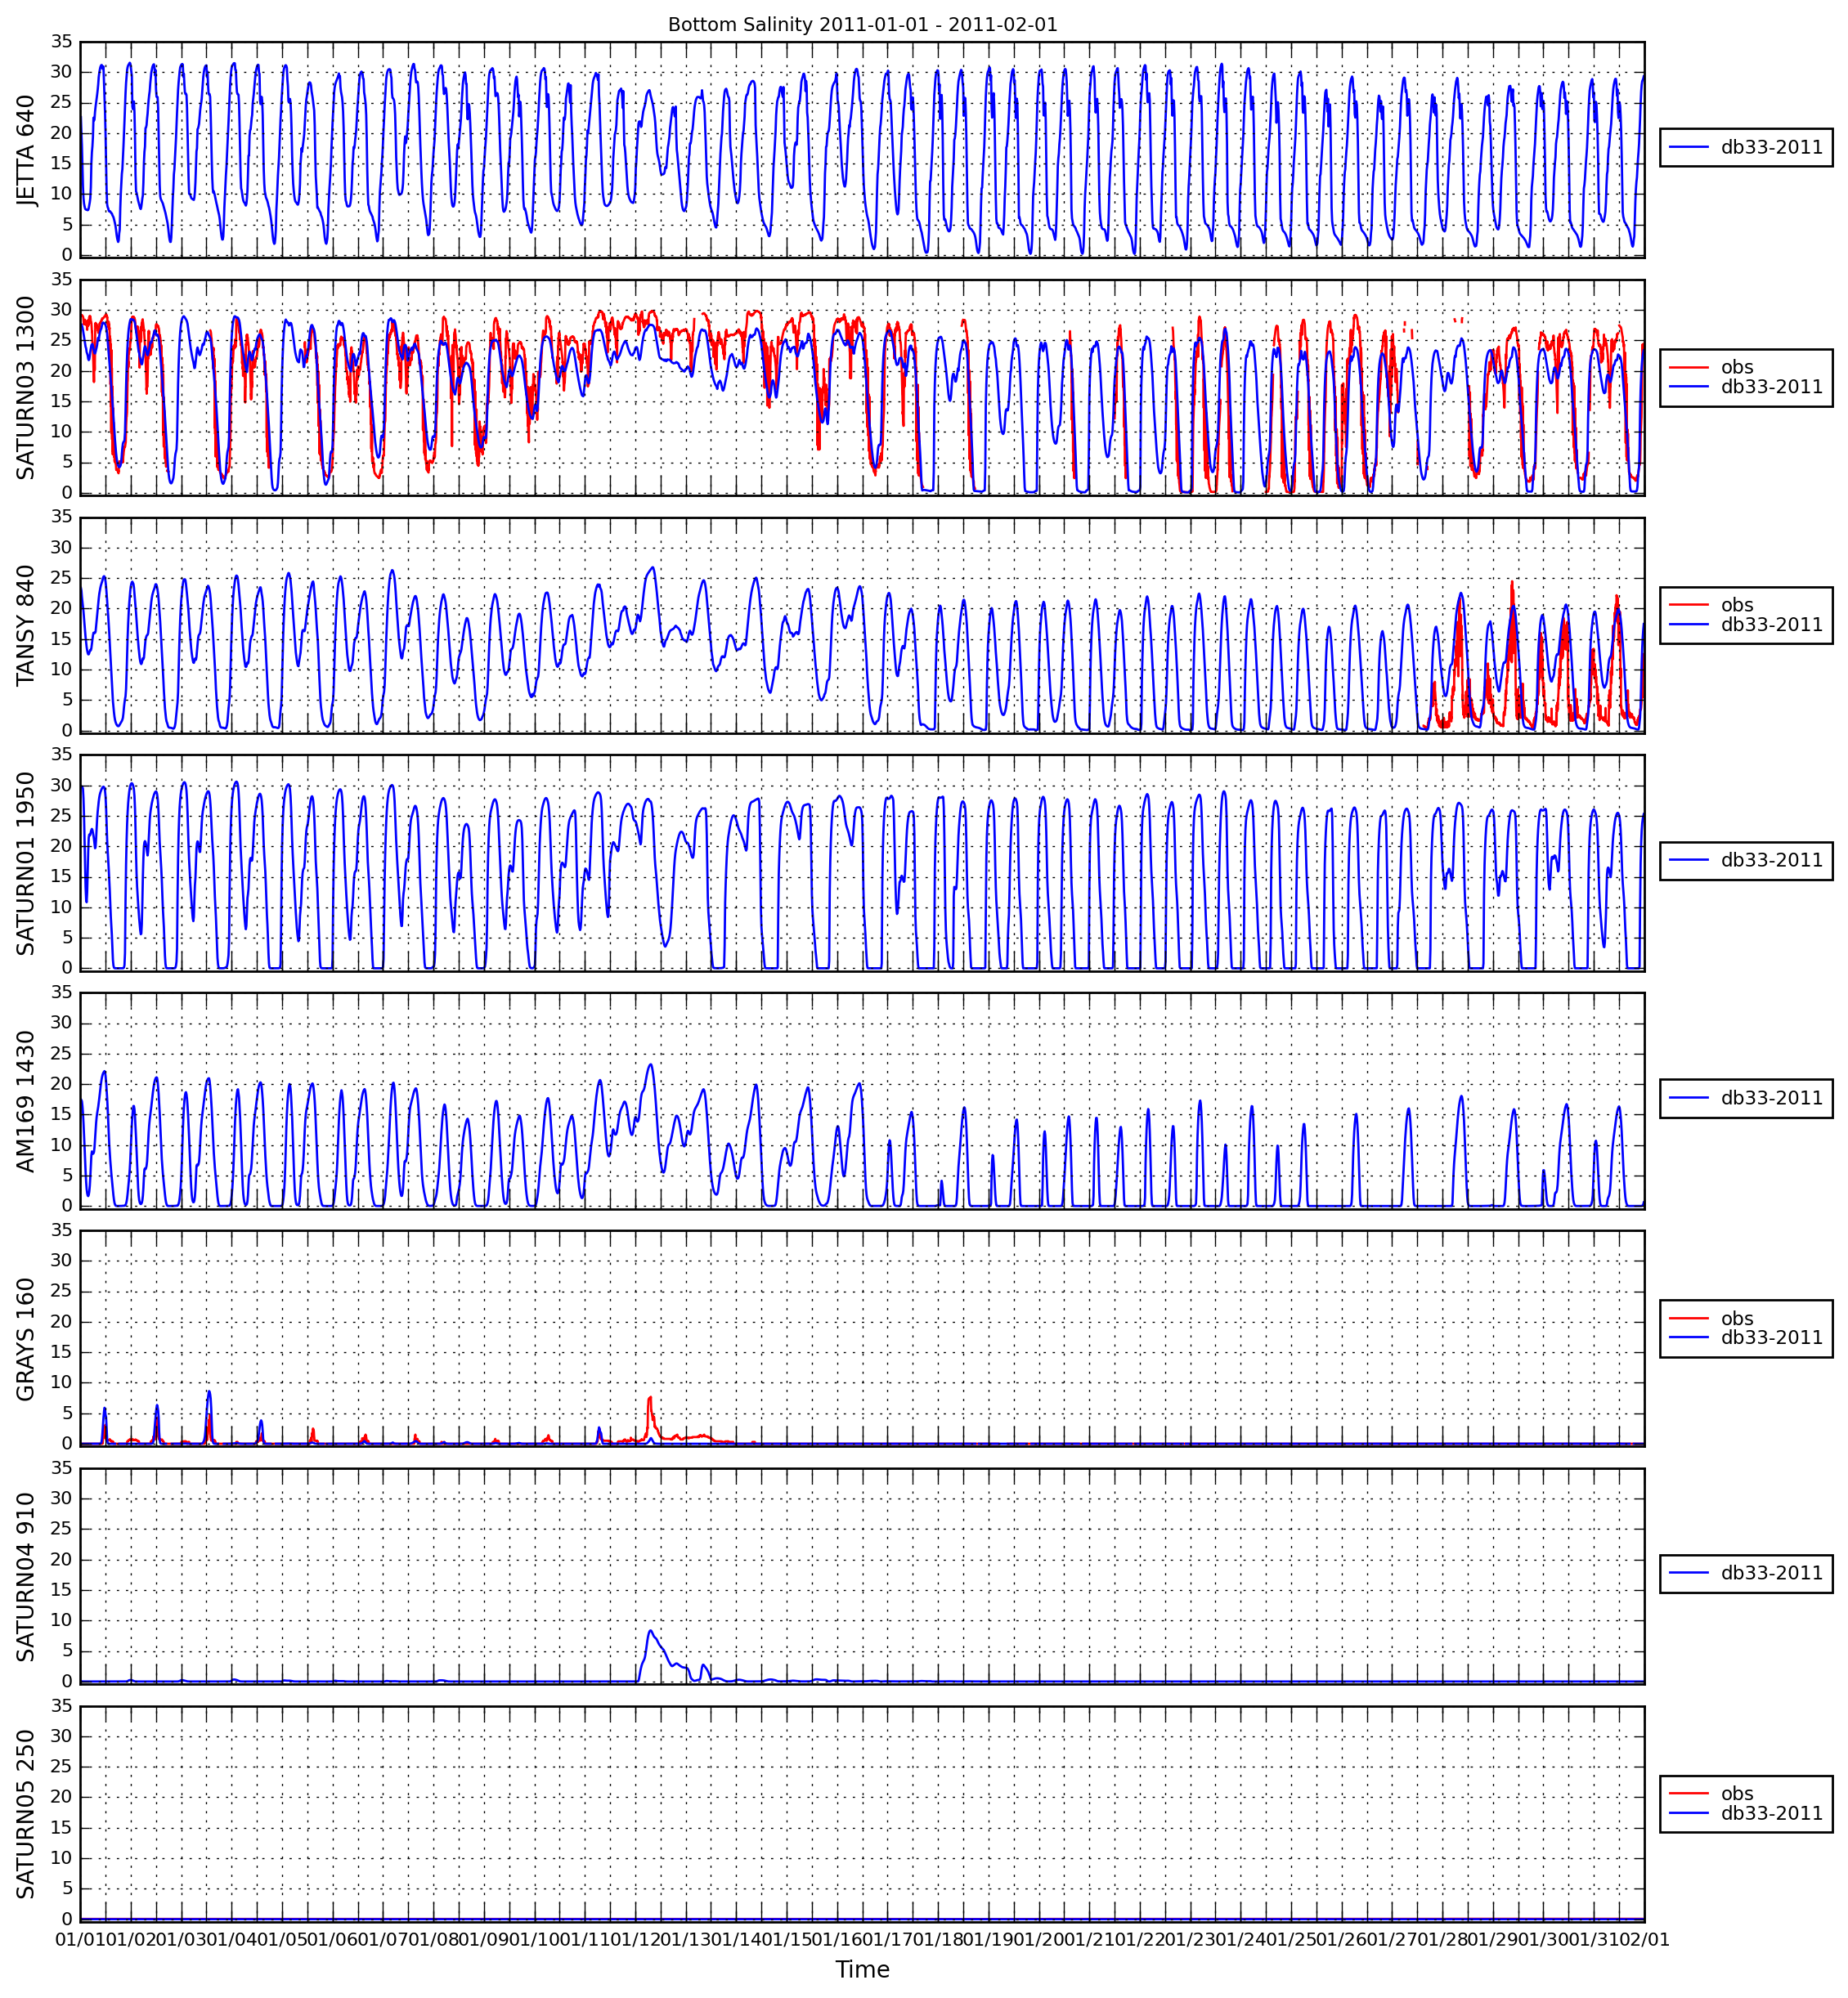
Task: Click the obs entry in GRAYS 160 legend
Action: 1737,1319
